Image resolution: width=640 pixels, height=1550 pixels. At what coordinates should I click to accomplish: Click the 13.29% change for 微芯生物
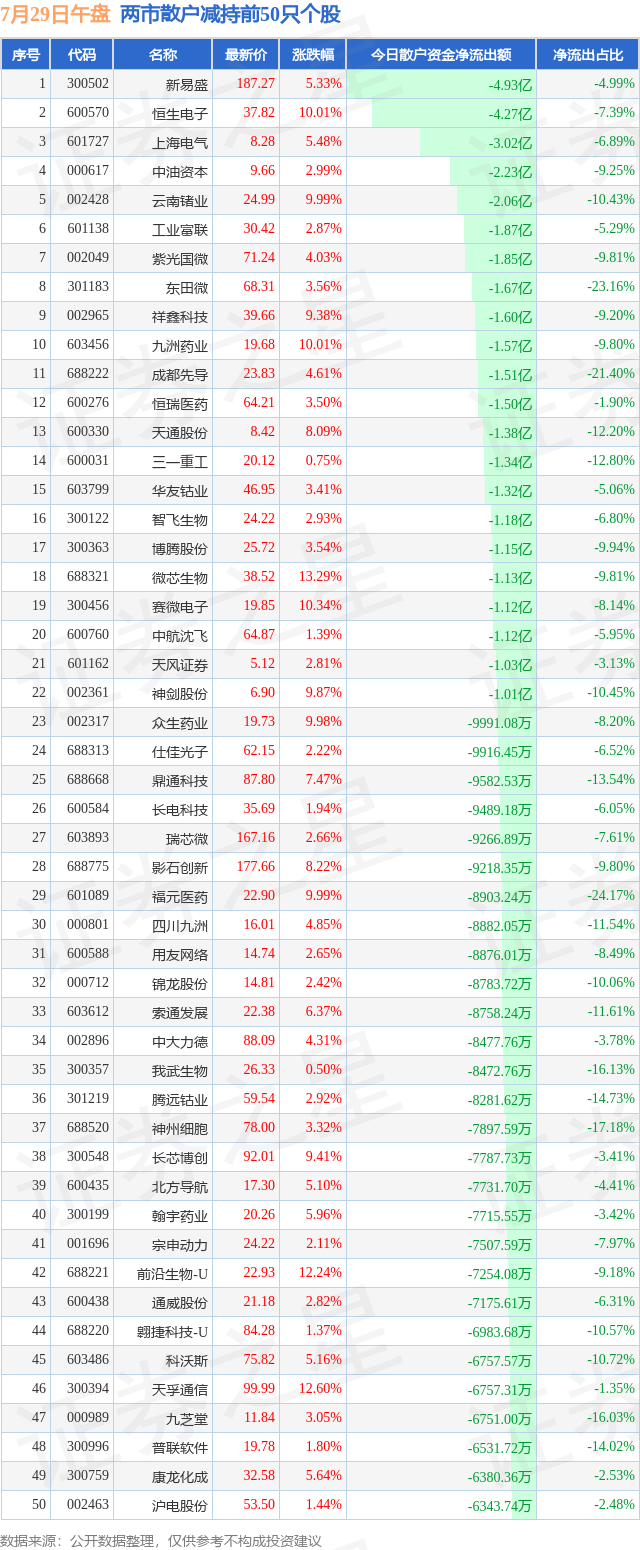[320, 577]
